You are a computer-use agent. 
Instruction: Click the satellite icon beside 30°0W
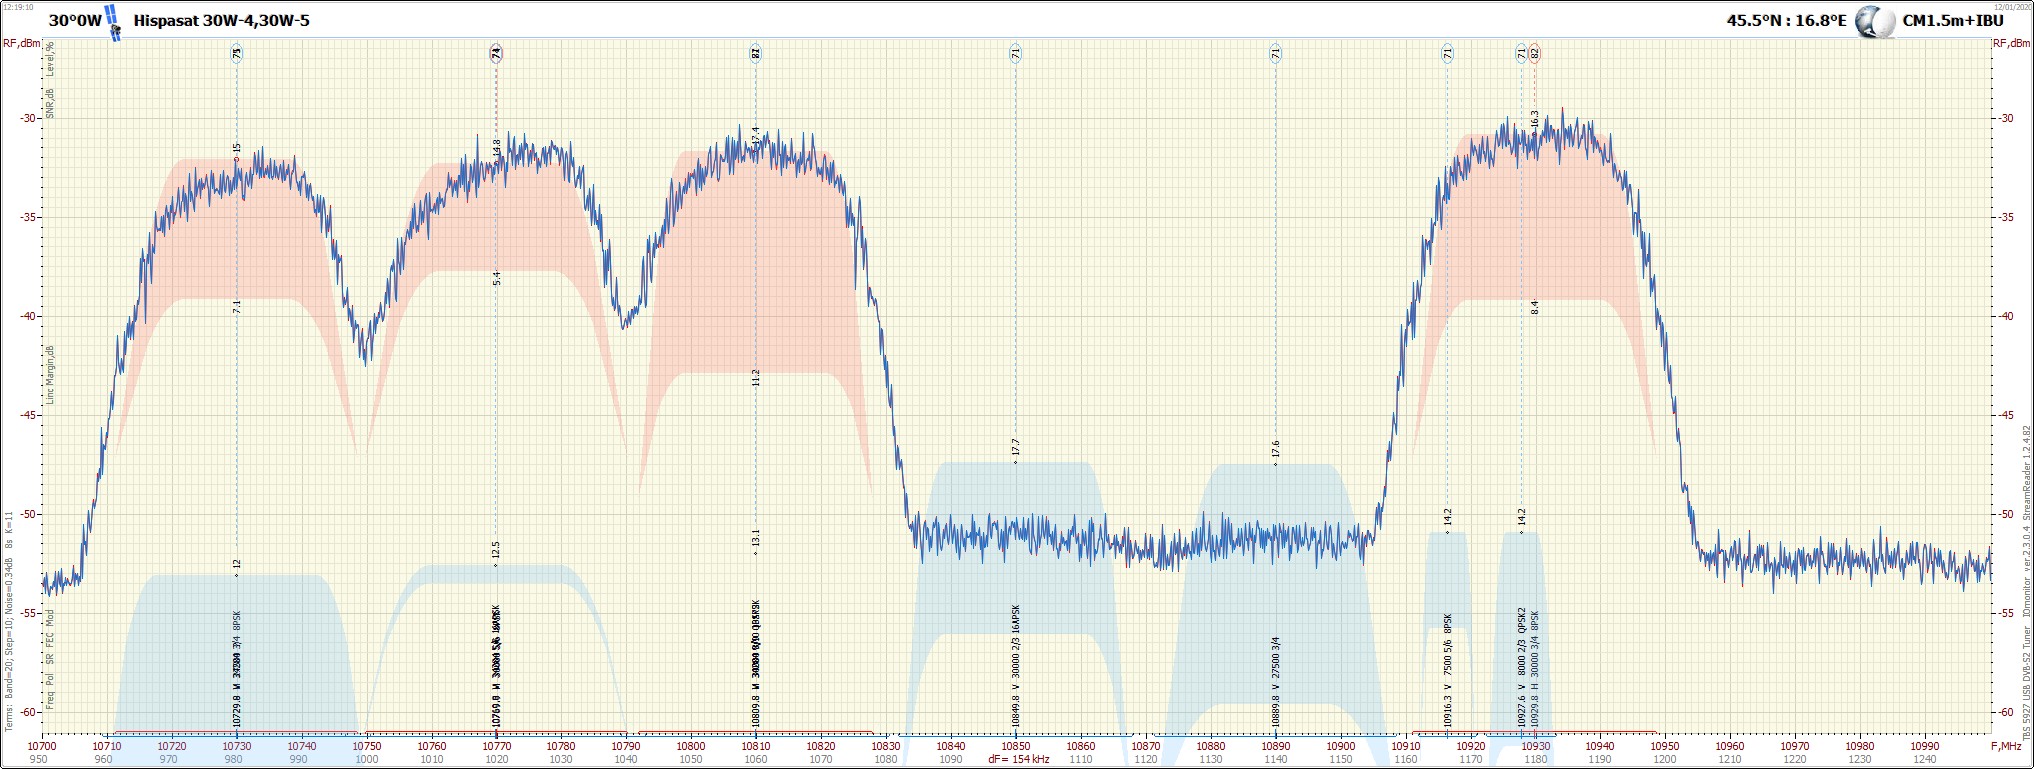point(114,22)
